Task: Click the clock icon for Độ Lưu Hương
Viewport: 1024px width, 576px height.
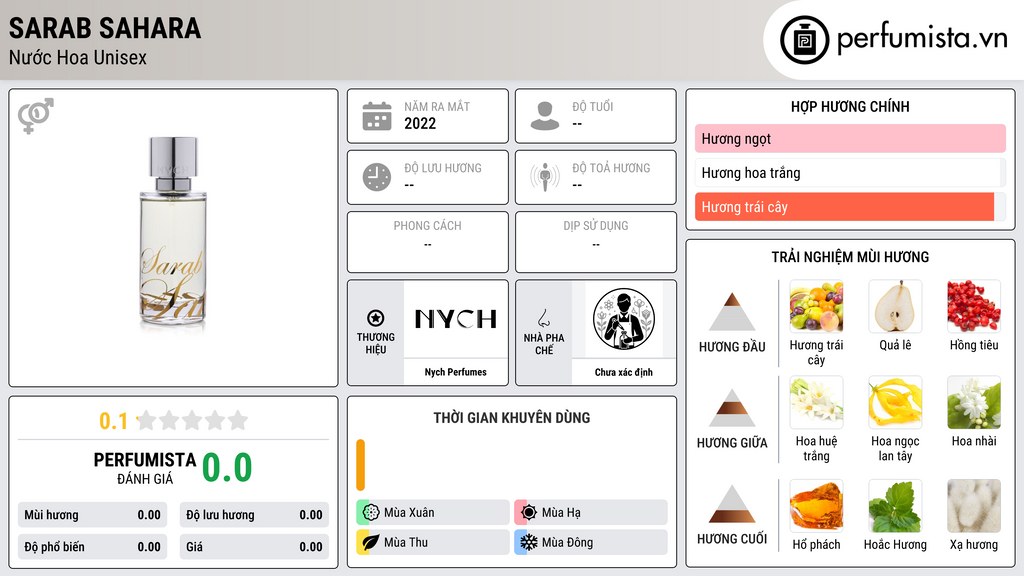Action: click(377, 177)
